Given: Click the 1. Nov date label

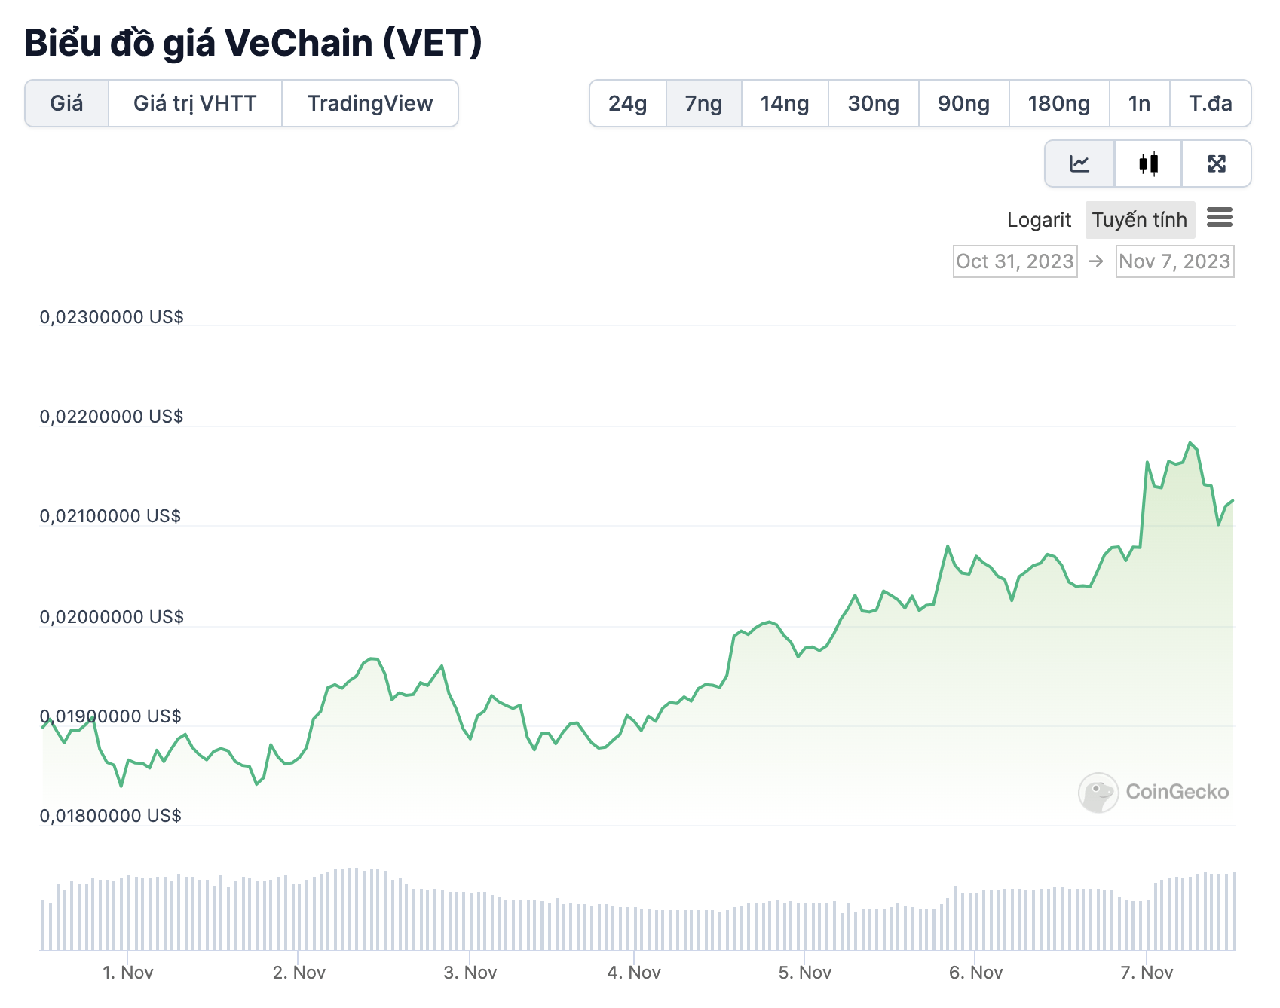Looking at the screenshot, I should [128, 972].
